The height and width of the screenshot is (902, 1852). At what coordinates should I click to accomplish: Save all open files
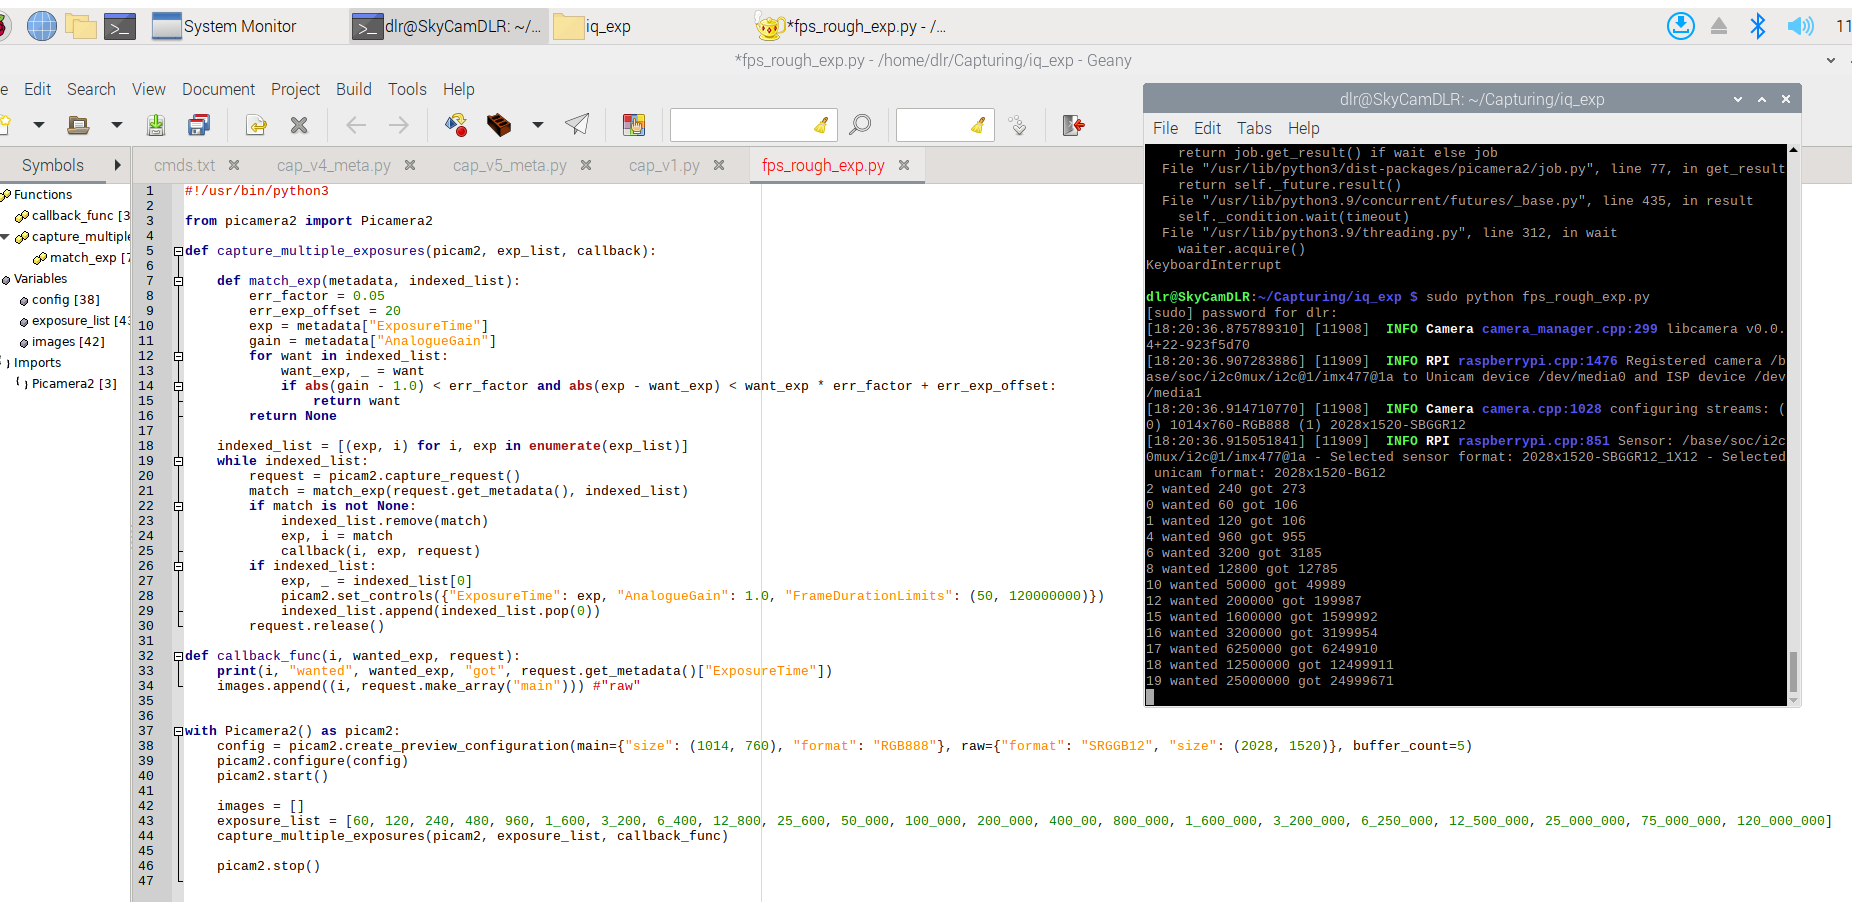199,125
